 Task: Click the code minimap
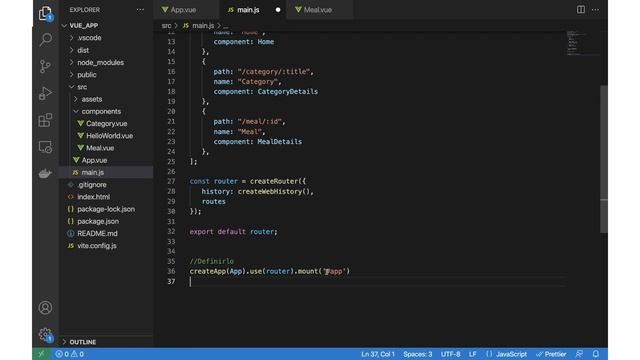(582, 43)
